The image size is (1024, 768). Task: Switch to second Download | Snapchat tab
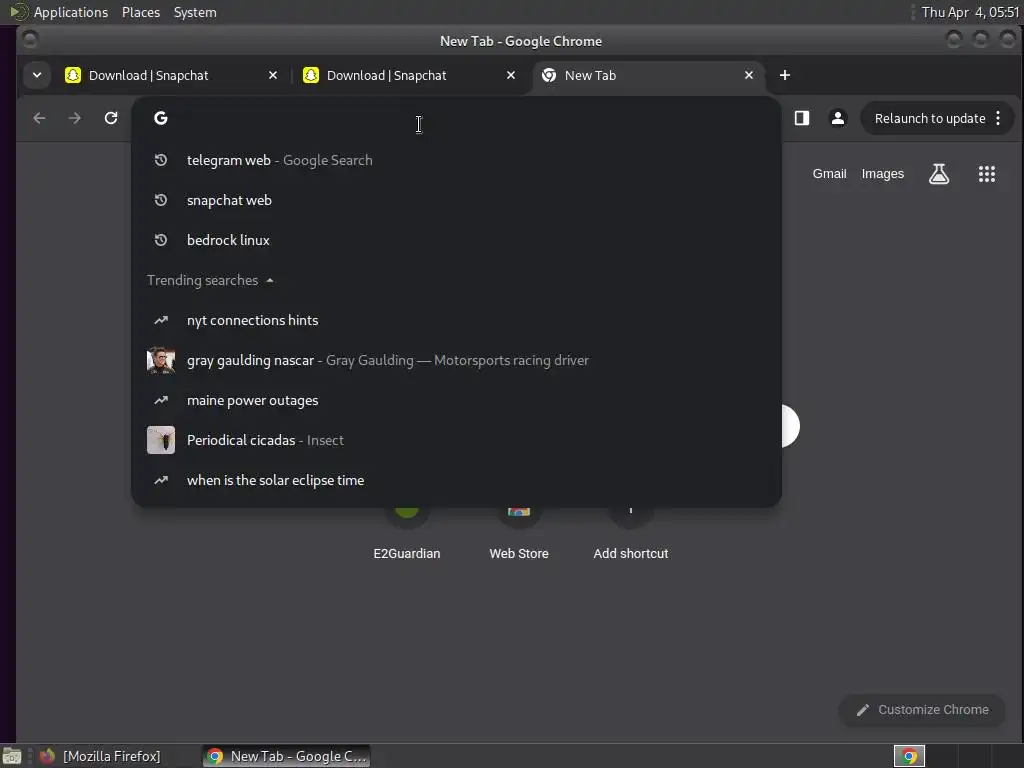click(x=409, y=75)
